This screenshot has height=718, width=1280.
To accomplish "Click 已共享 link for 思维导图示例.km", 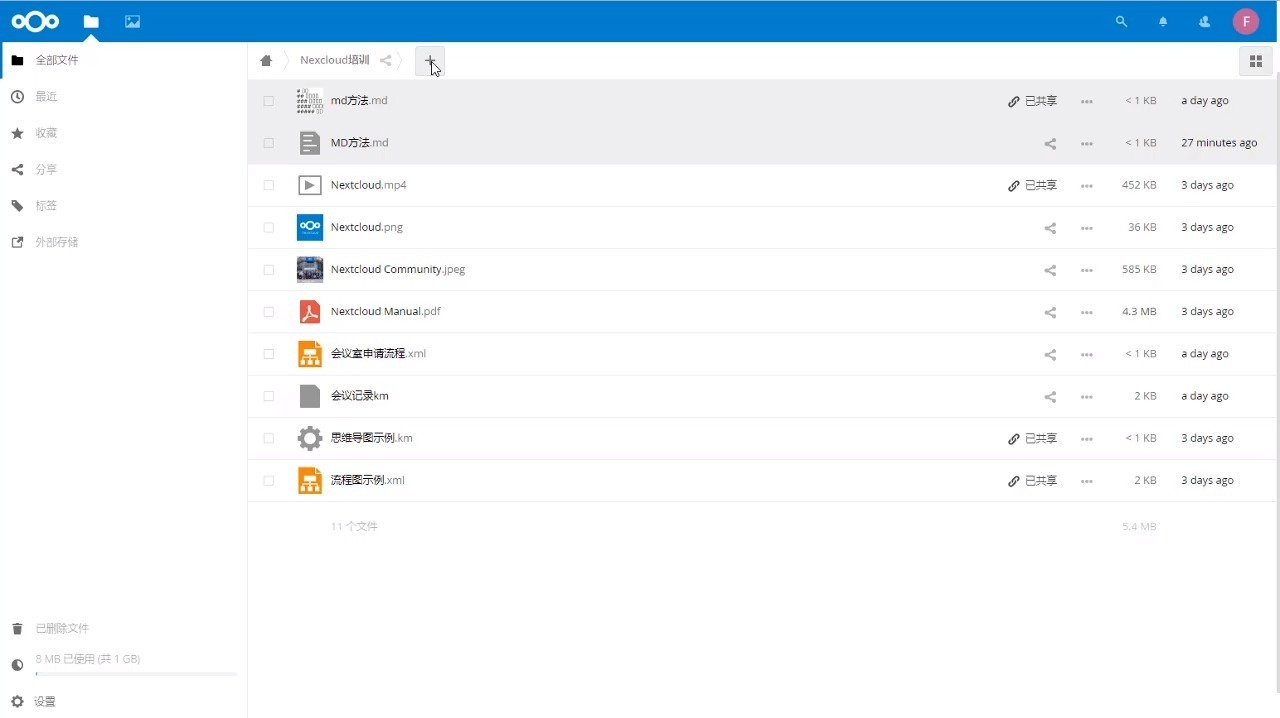I will (1032, 439).
